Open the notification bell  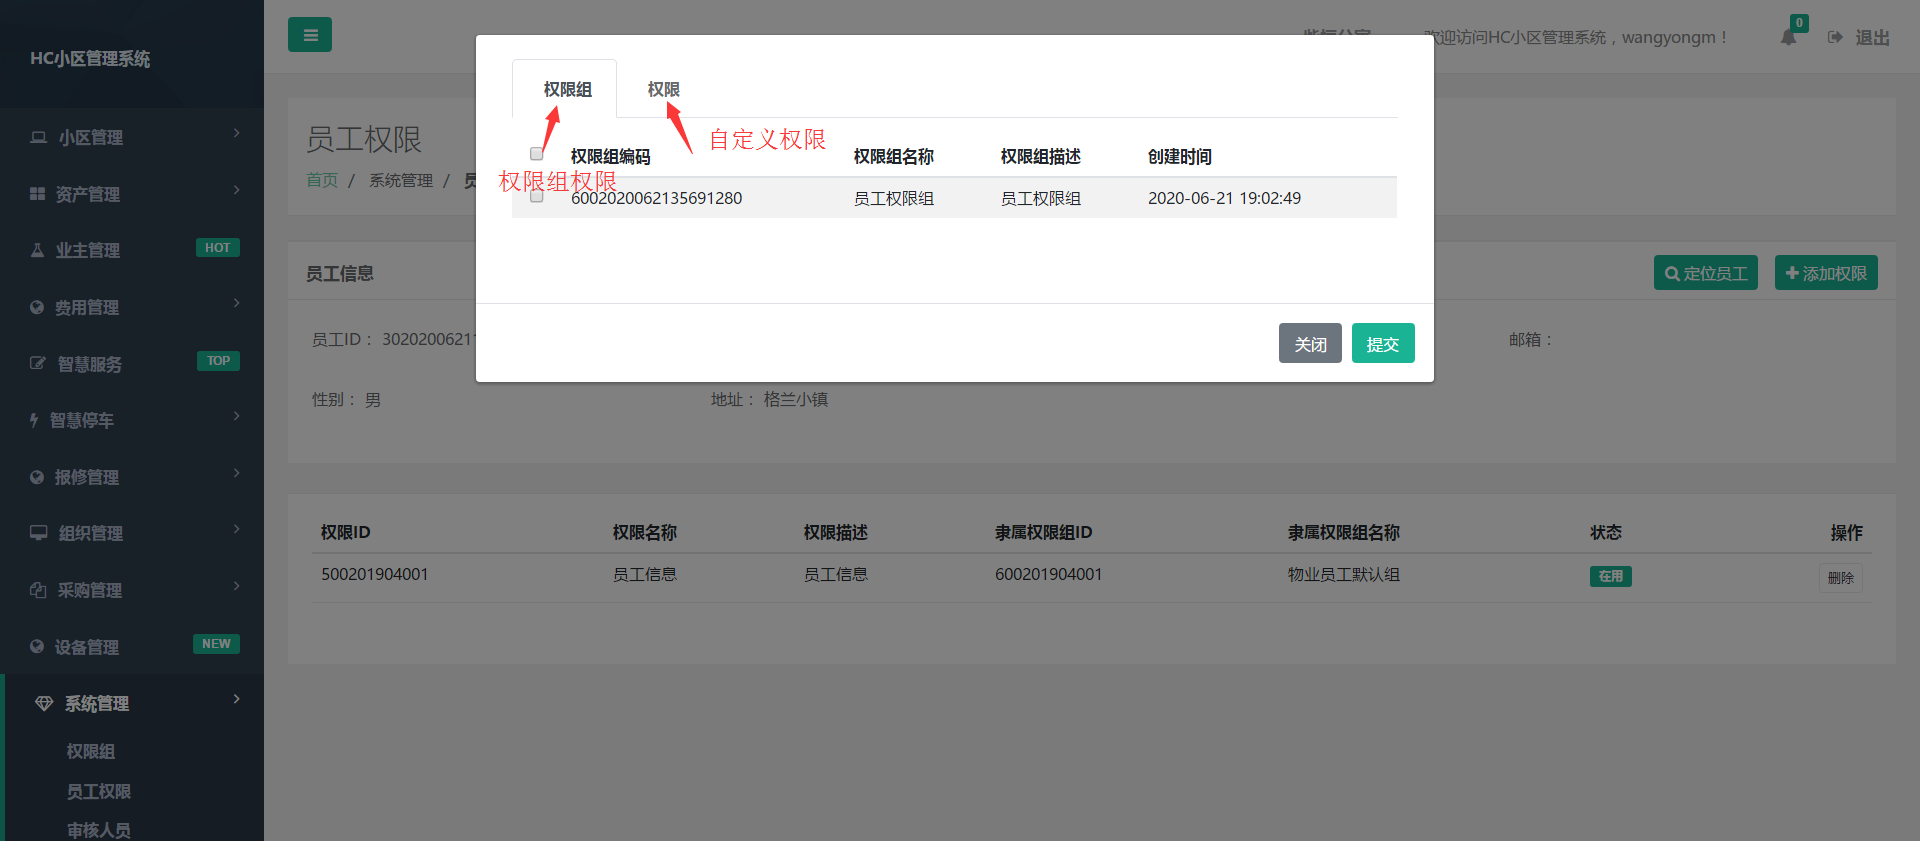coord(1788,38)
